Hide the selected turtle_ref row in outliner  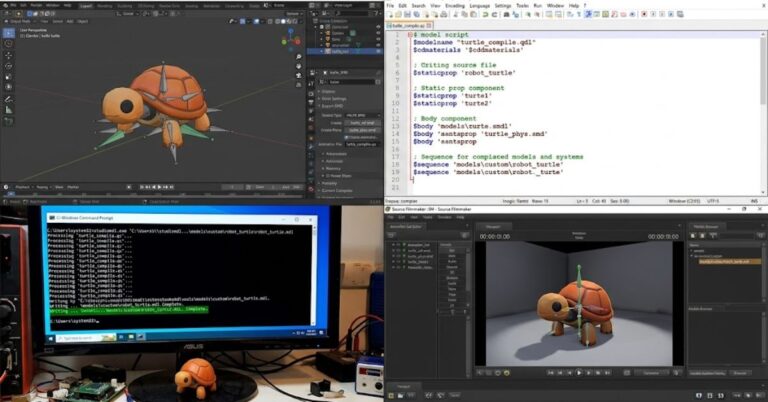(x=378, y=51)
